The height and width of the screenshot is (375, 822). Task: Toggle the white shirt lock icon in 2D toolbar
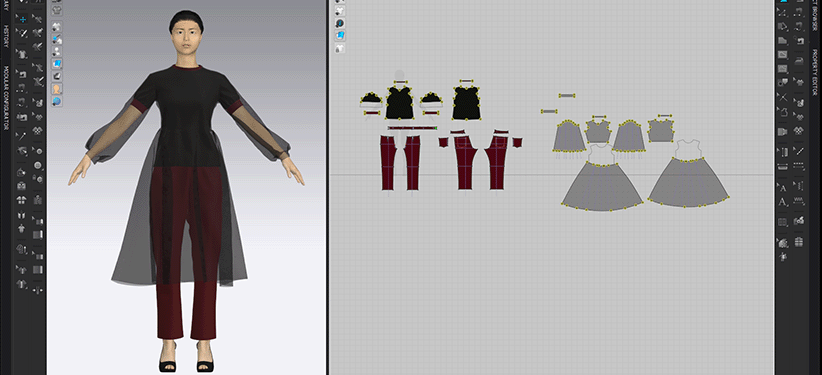[x=340, y=48]
